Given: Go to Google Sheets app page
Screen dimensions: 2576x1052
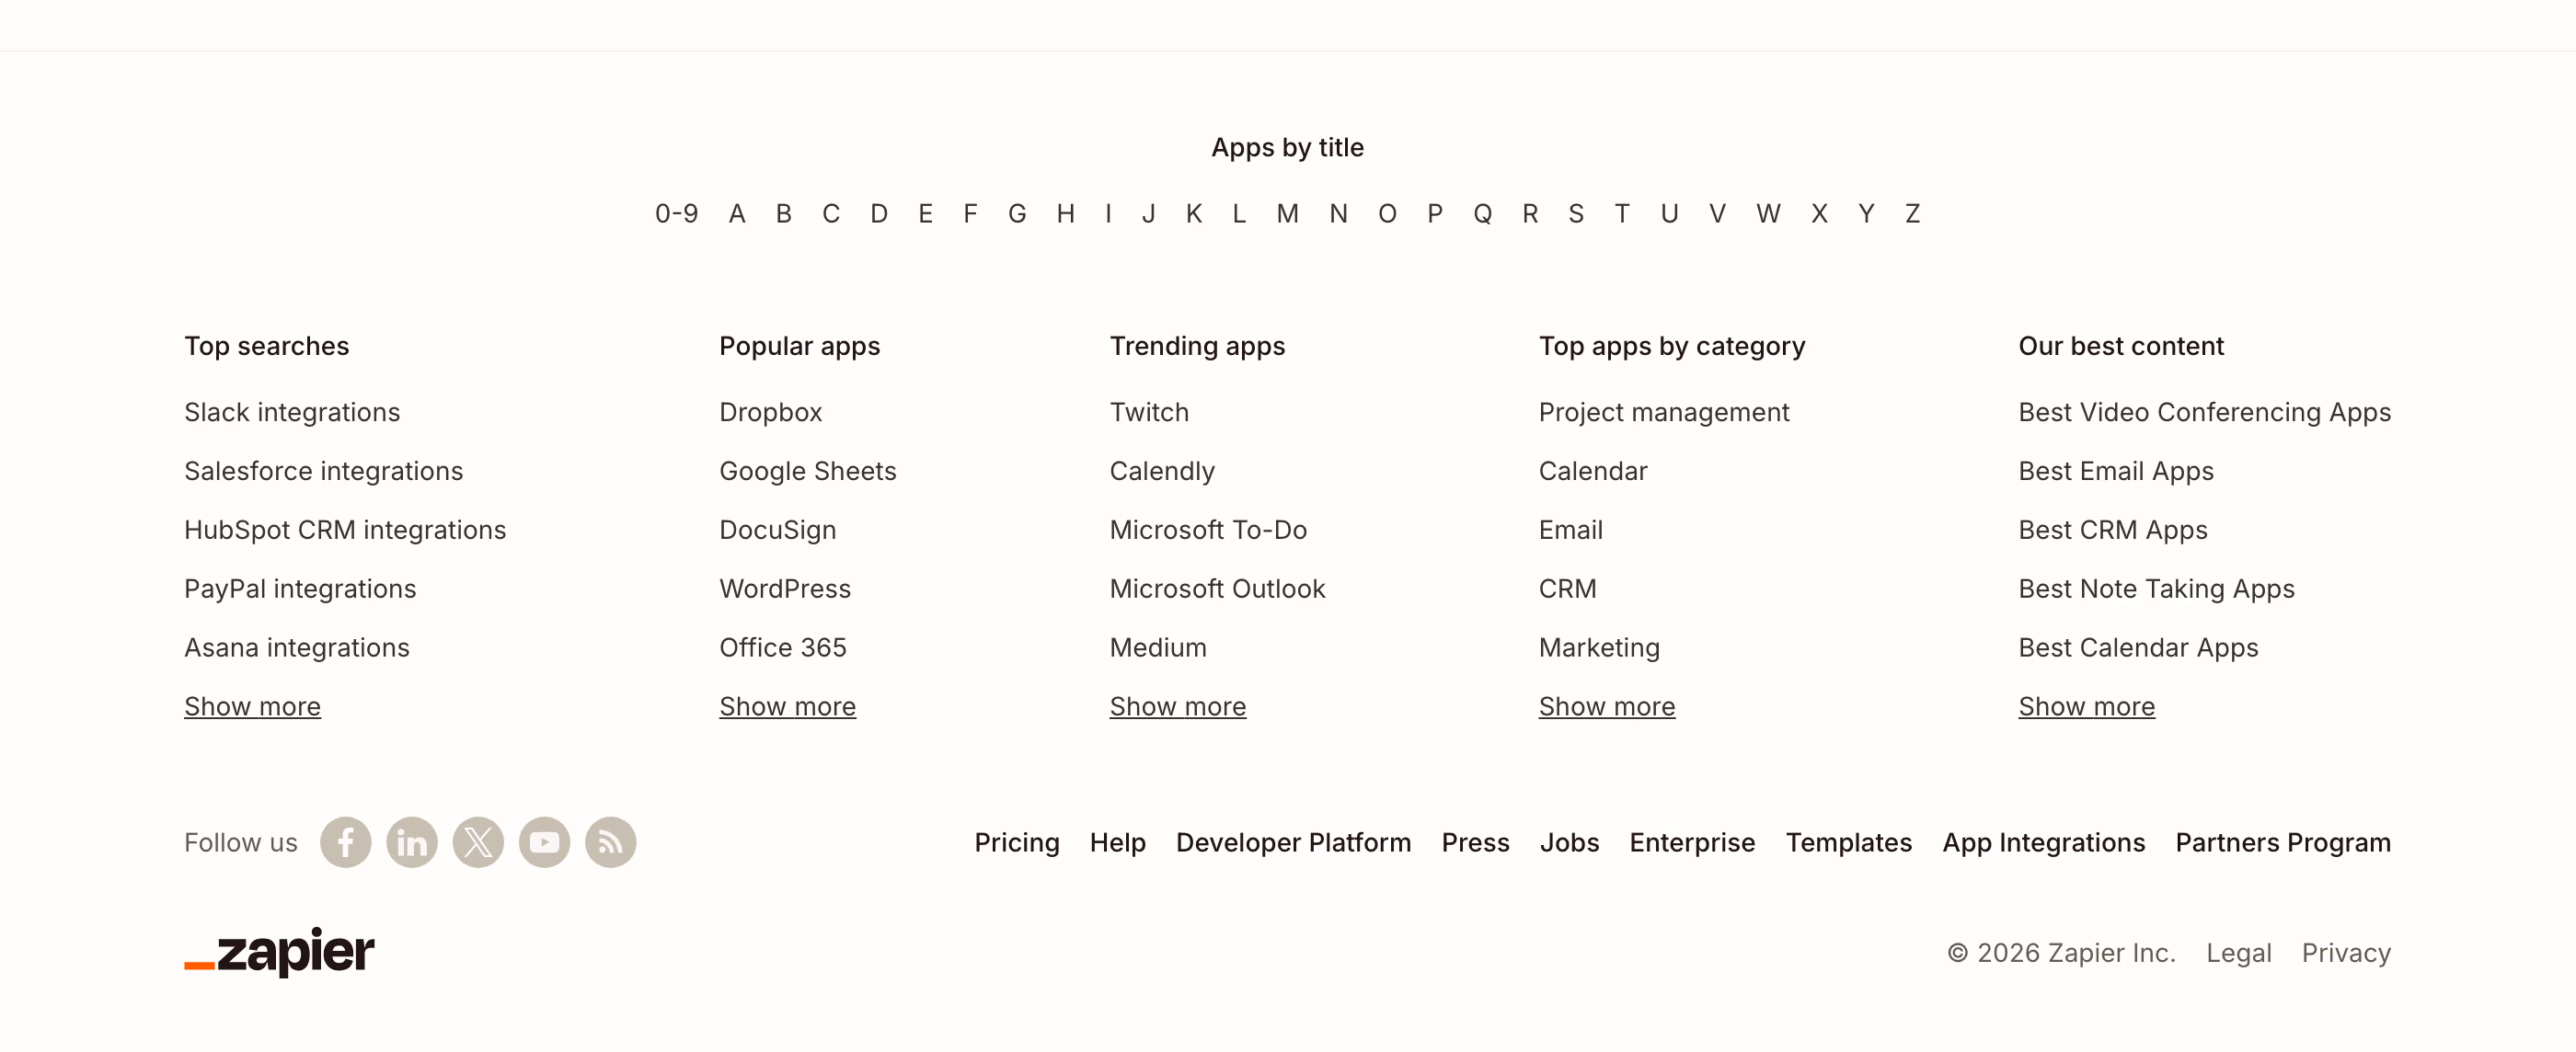Looking at the screenshot, I should 807,471.
